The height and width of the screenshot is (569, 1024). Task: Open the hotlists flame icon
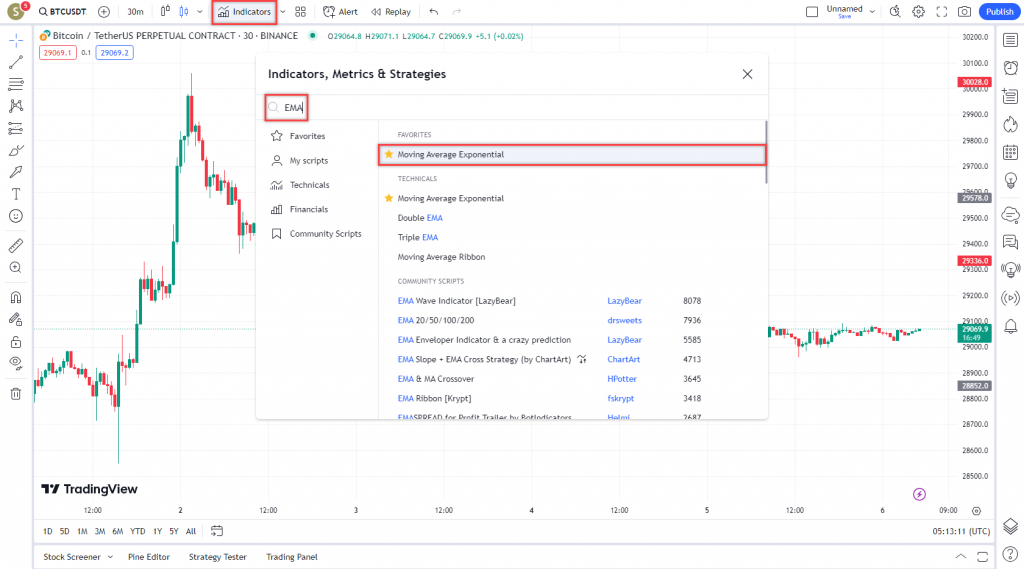[x=1010, y=124]
